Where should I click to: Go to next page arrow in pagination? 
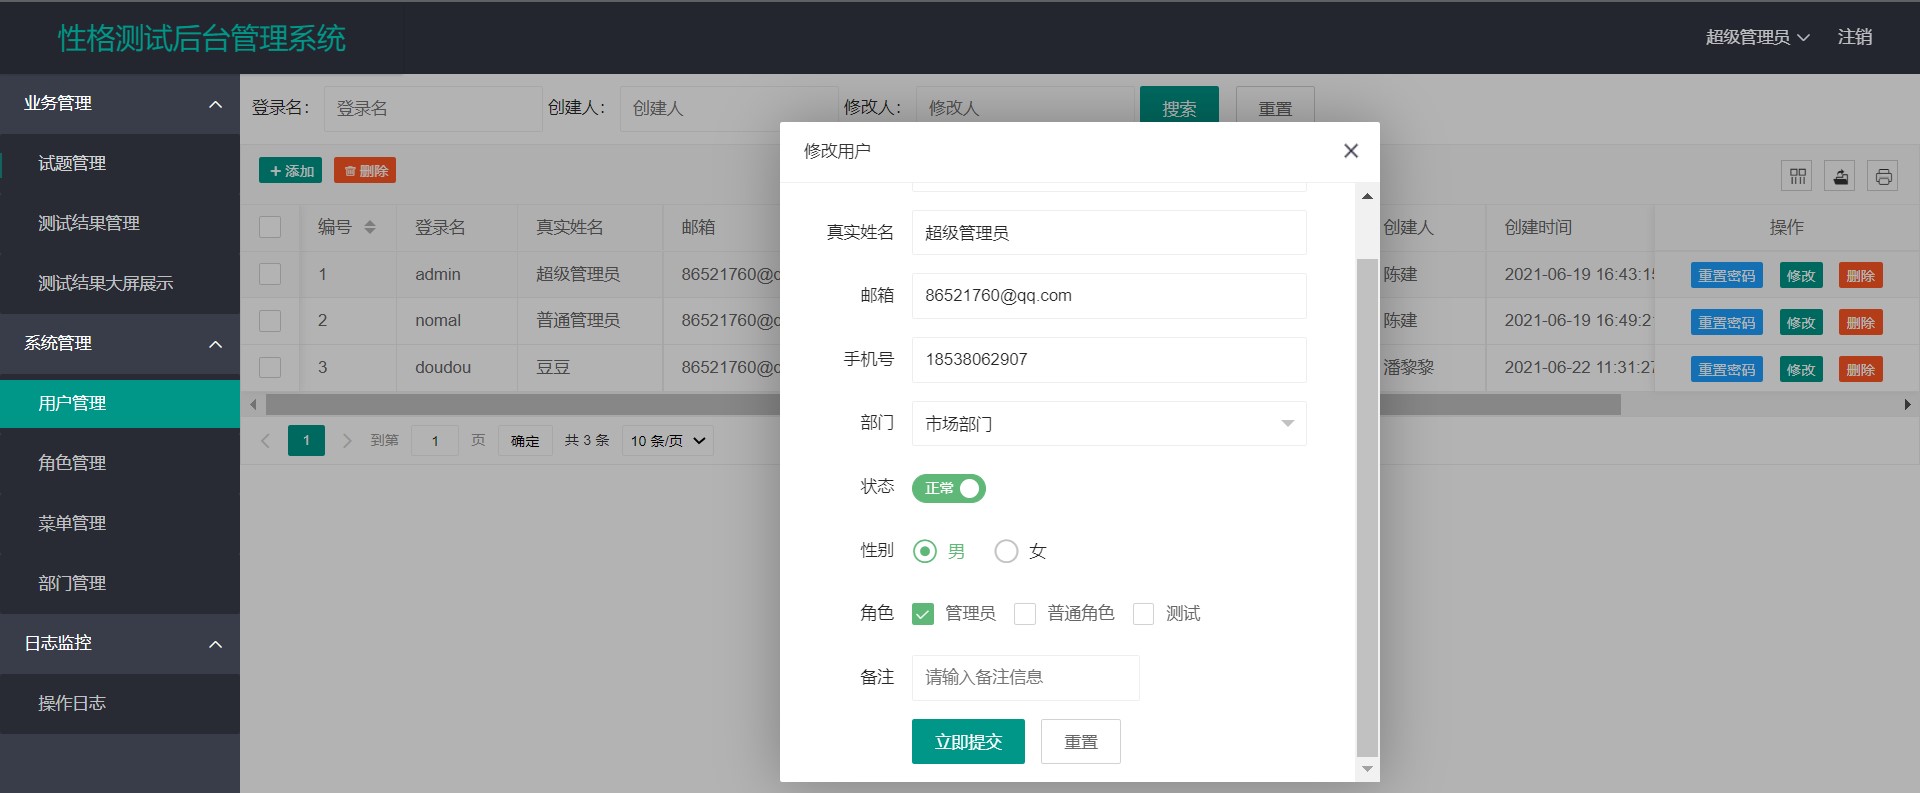point(347,441)
